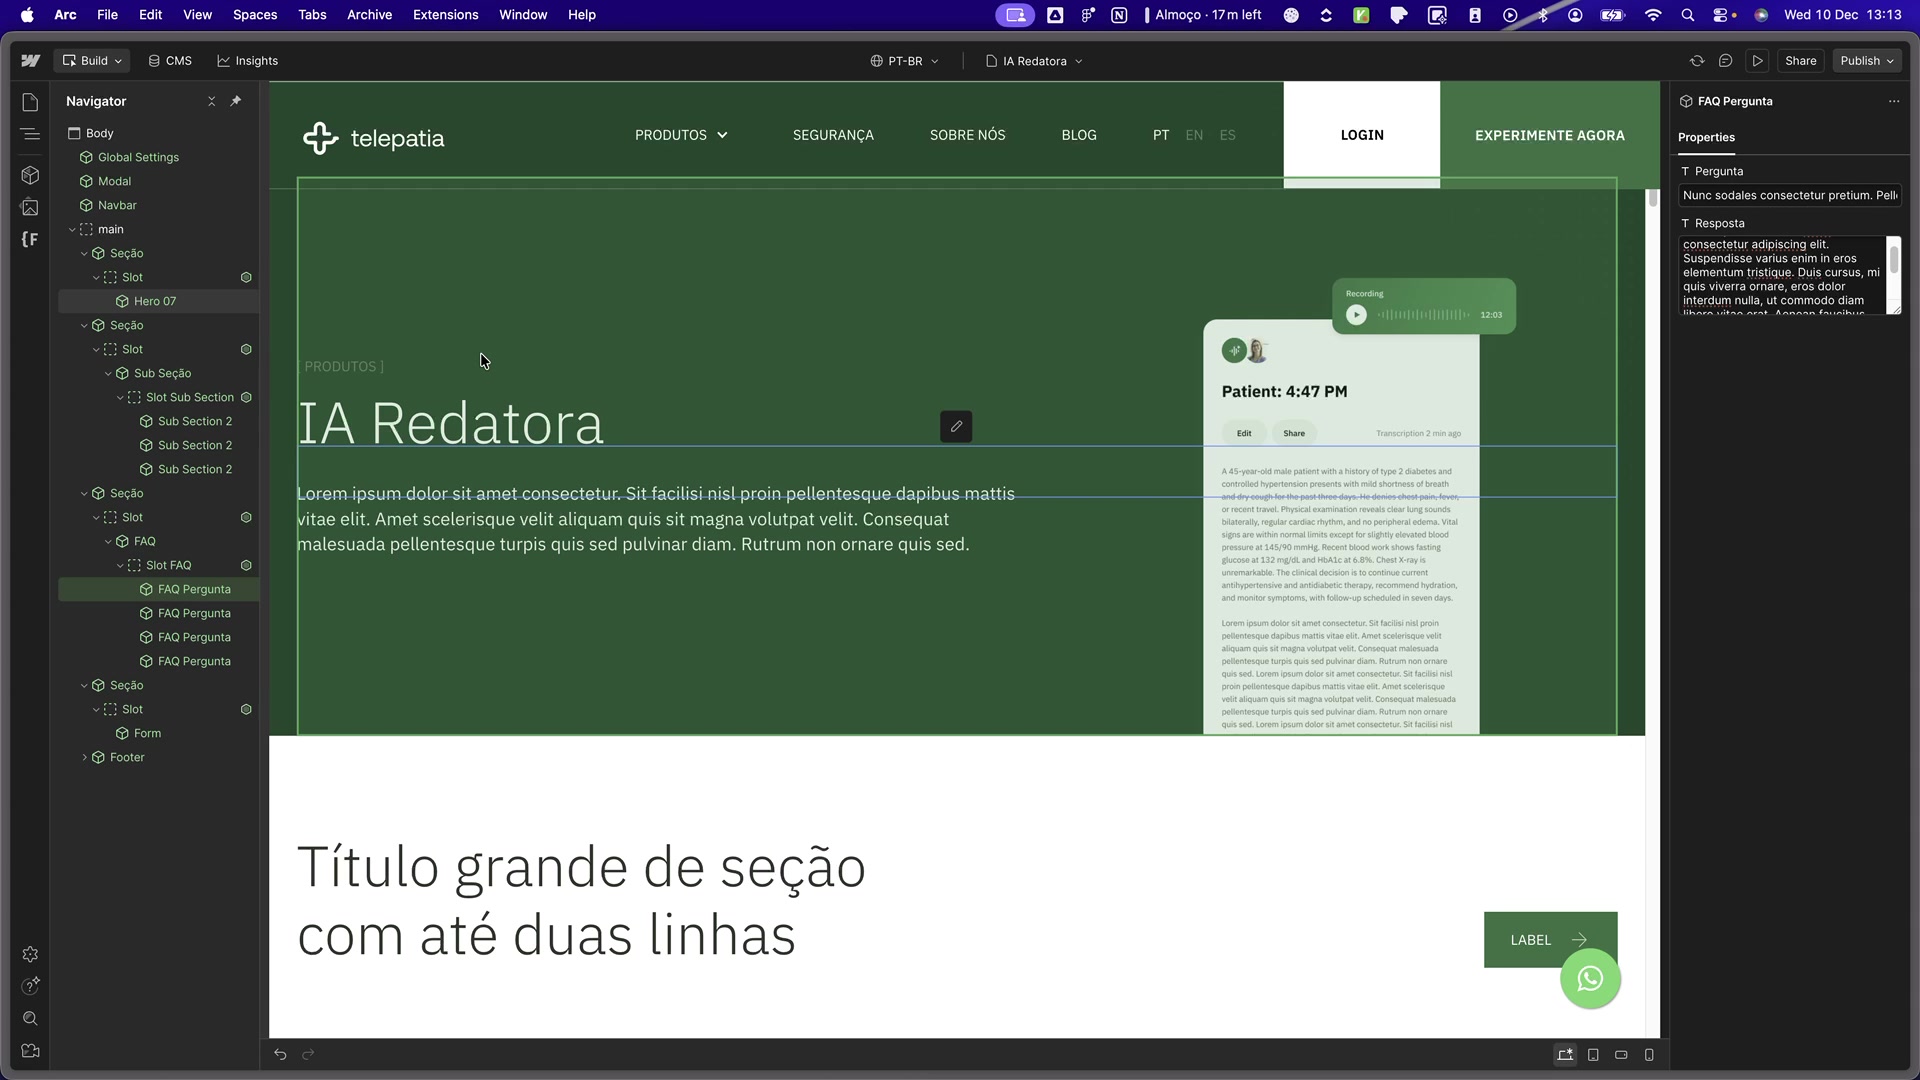Open the Components panel cube icon
Viewport: 1920px width, 1080px height.
[30, 175]
